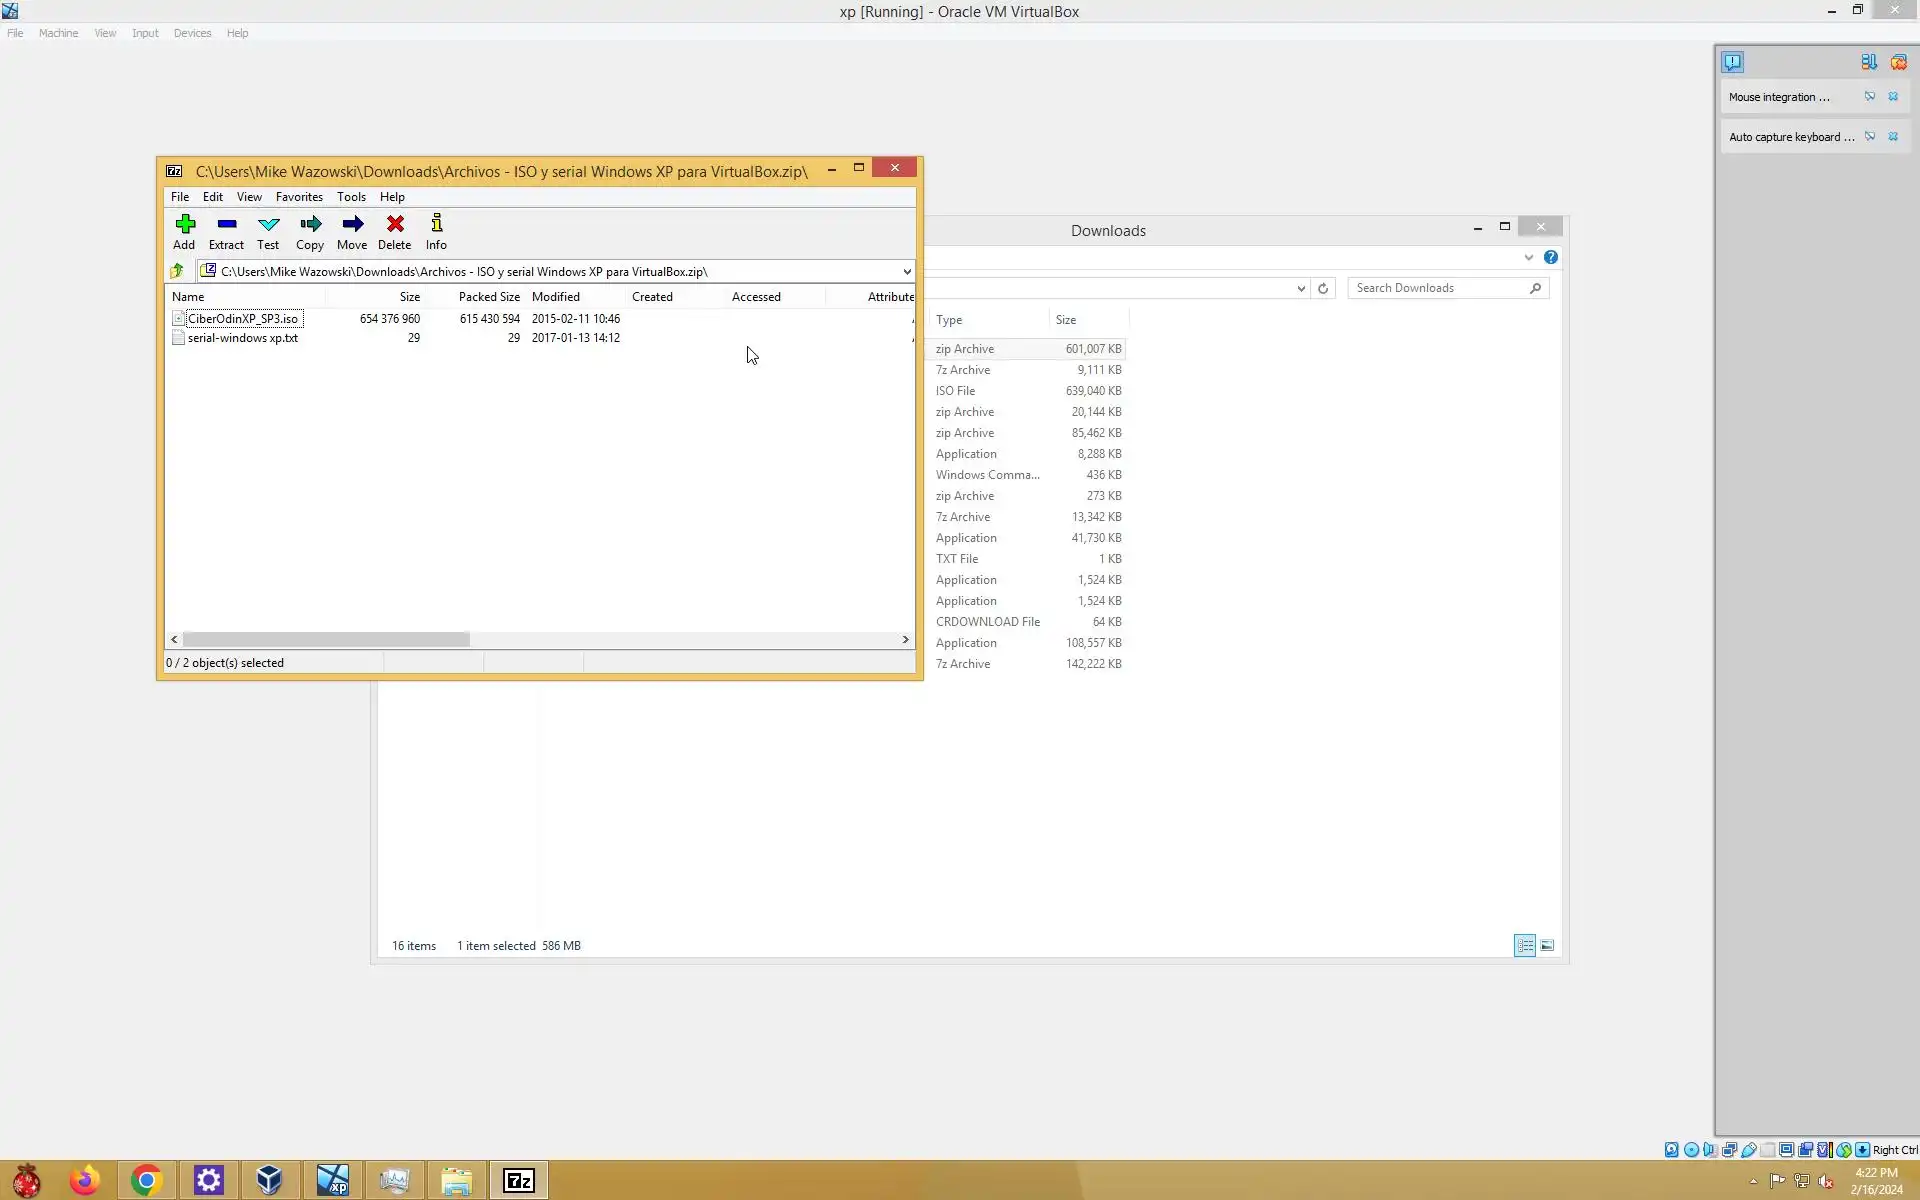Click the Copy toolbar icon
Image resolution: width=1920 pixels, height=1200 pixels.
[310, 224]
